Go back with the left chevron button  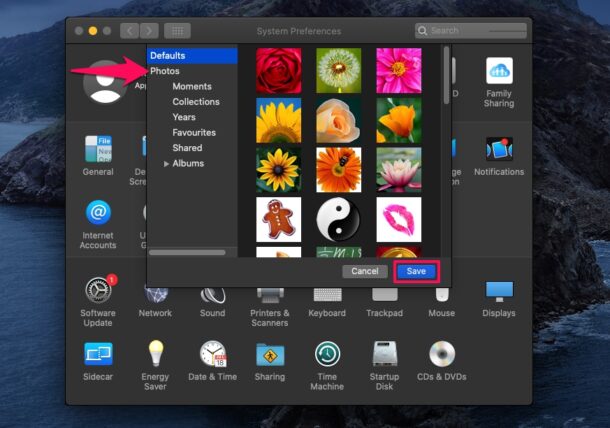(130, 31)
